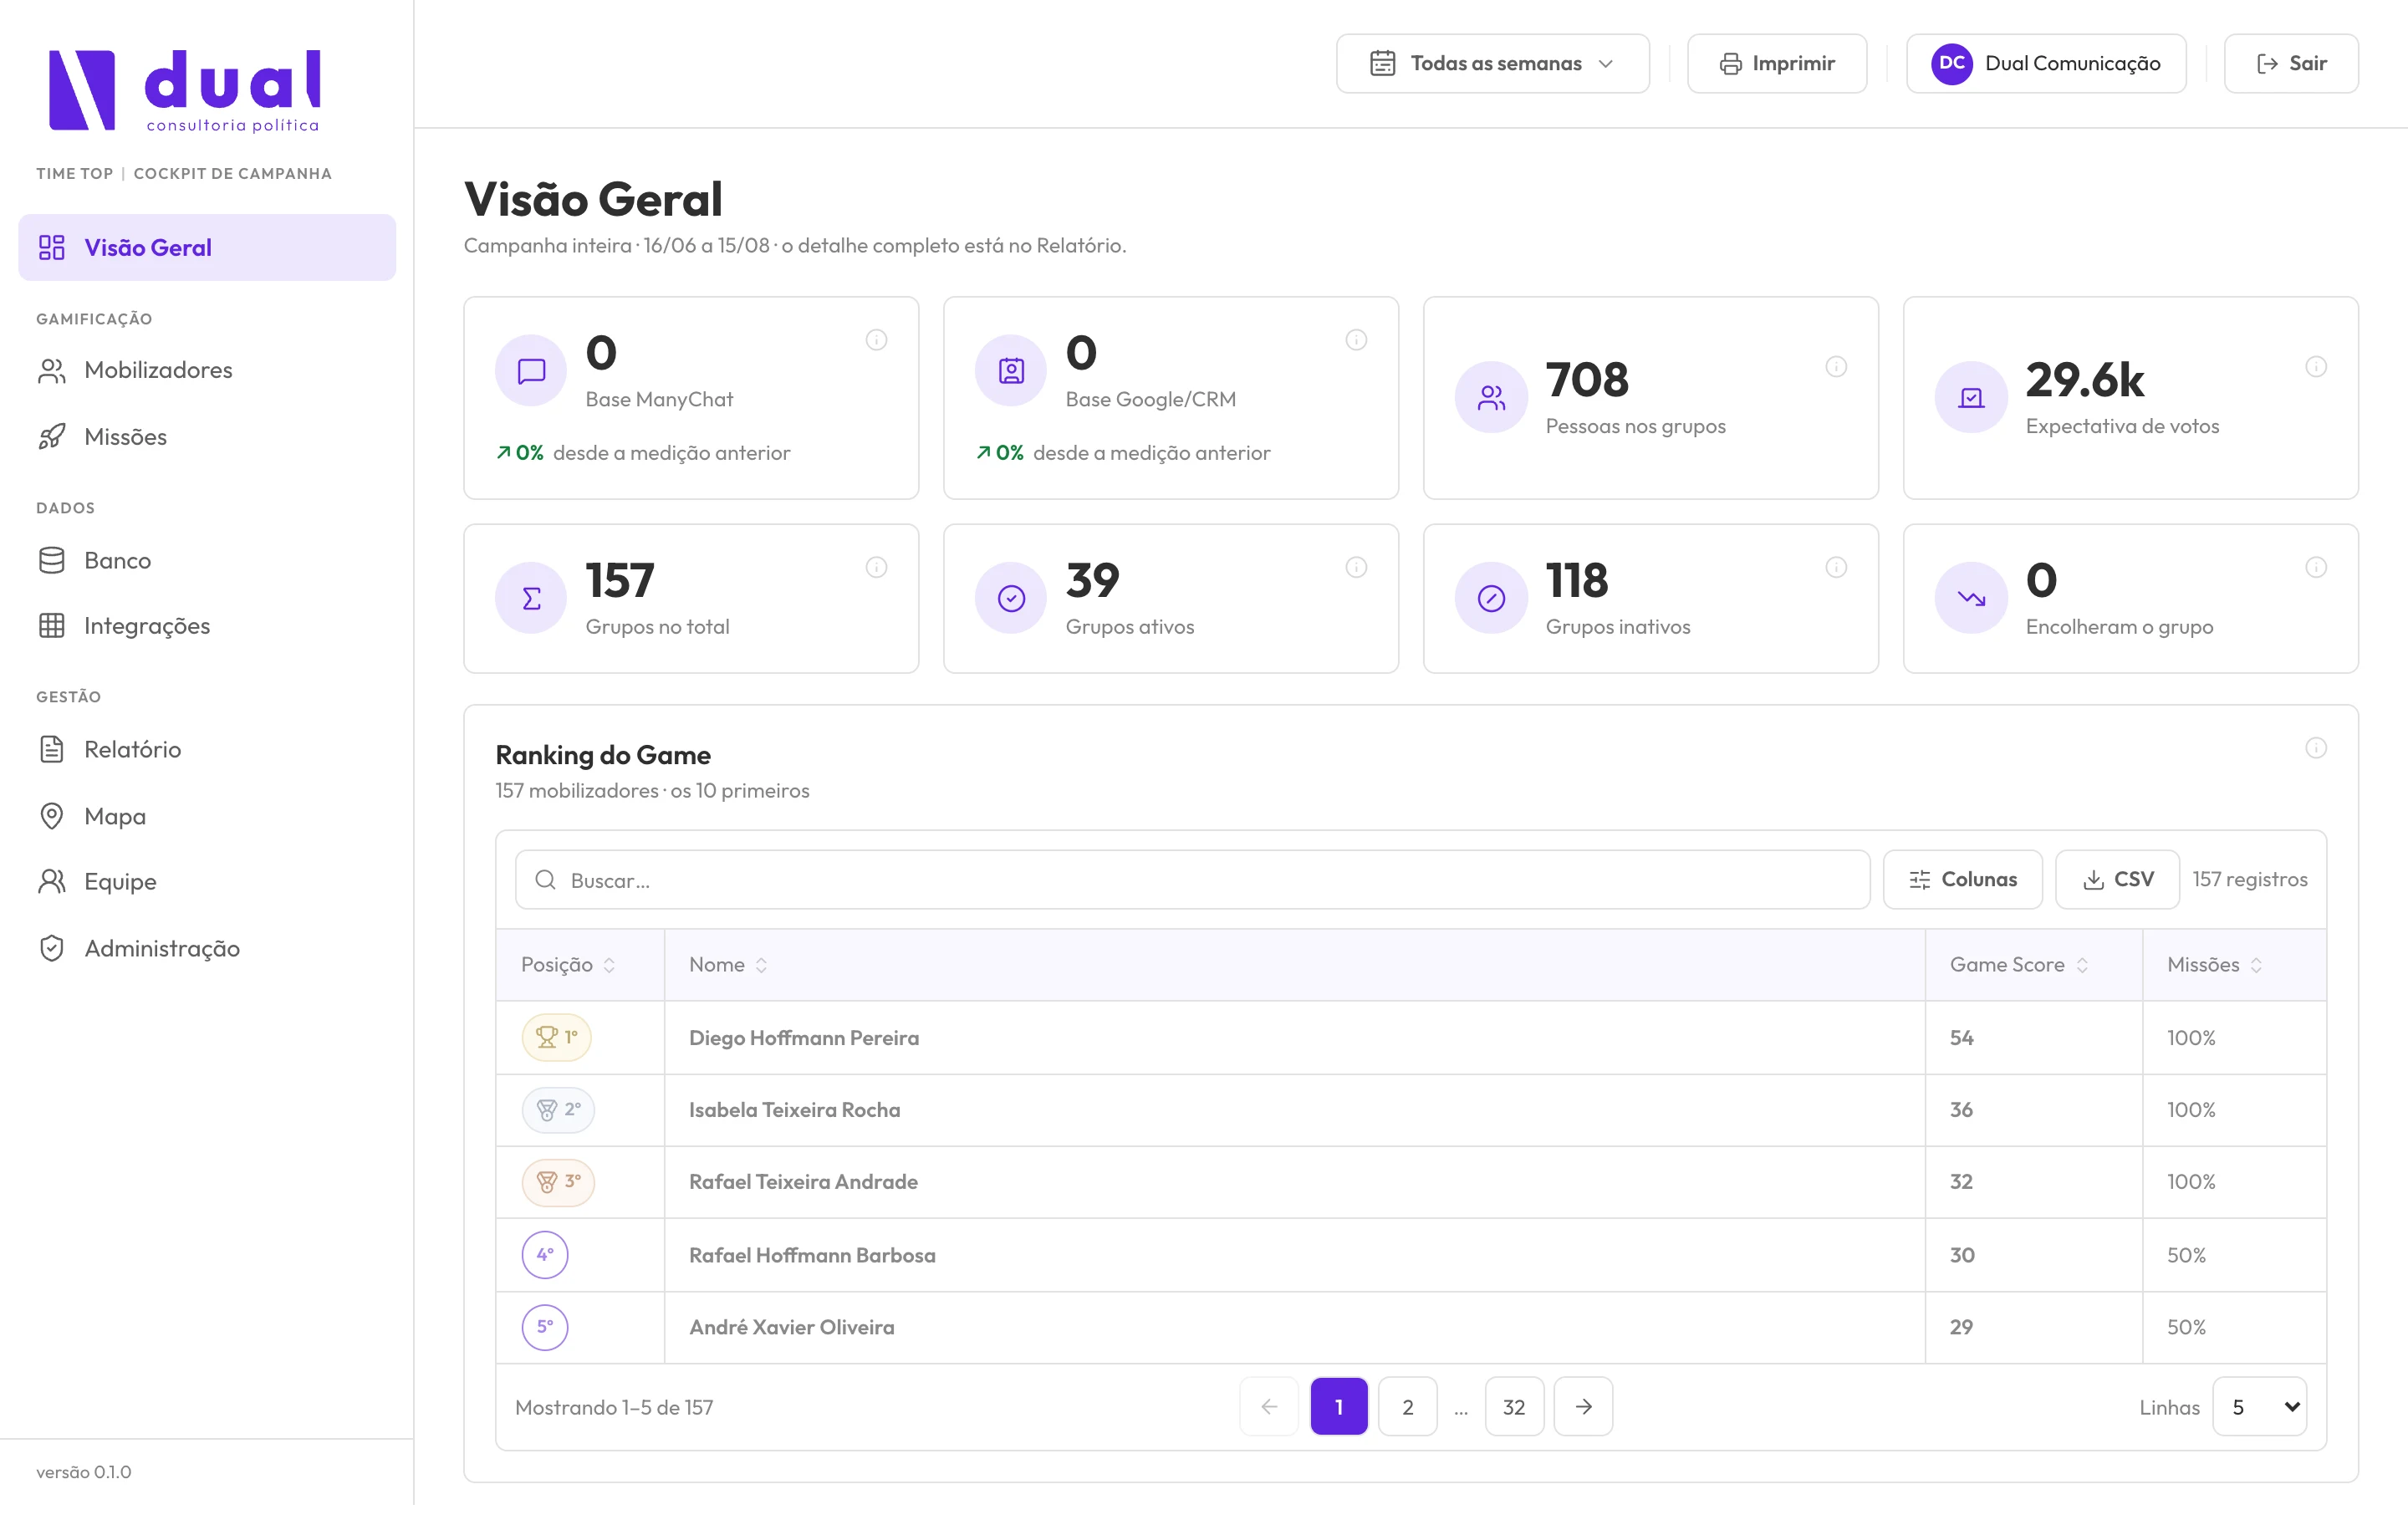
Task: Click info icon of Ranking do Game
Action: tap(2316, 748)
